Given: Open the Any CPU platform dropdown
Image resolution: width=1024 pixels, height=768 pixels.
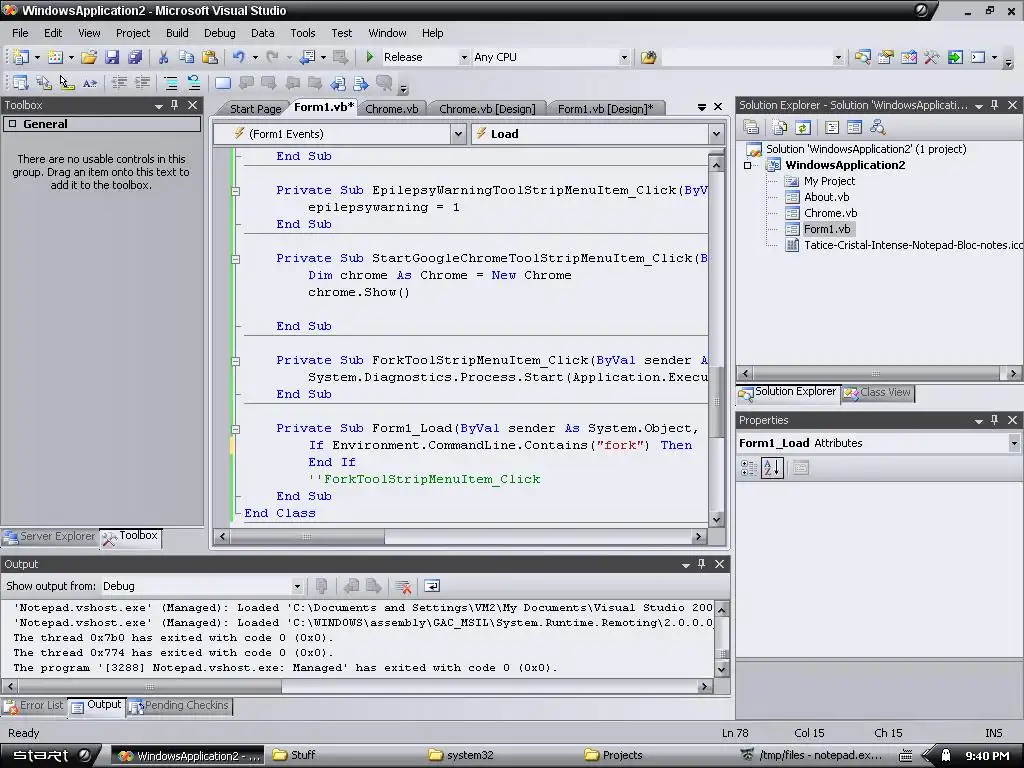Looking at the screenshot, I should coord(624,57).
